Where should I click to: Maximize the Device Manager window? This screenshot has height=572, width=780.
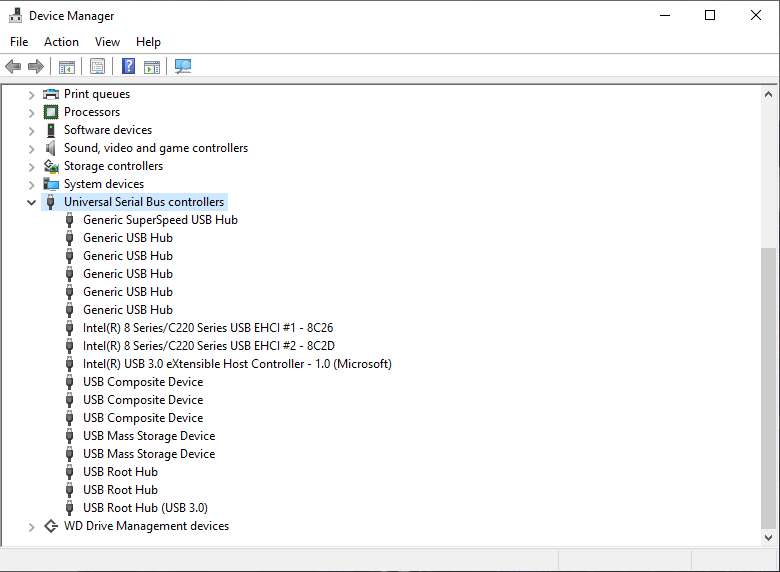[x=710, y=15]
